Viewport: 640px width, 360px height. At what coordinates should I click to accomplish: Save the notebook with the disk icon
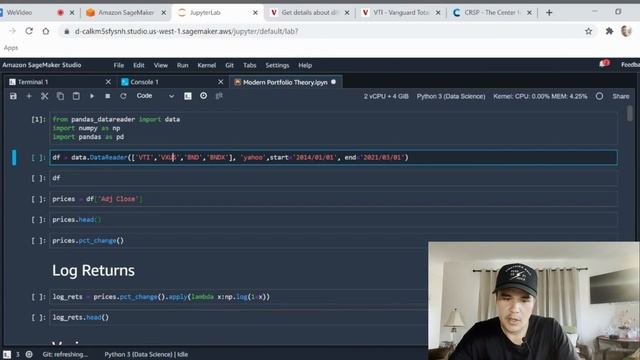(x=13, y=96)
